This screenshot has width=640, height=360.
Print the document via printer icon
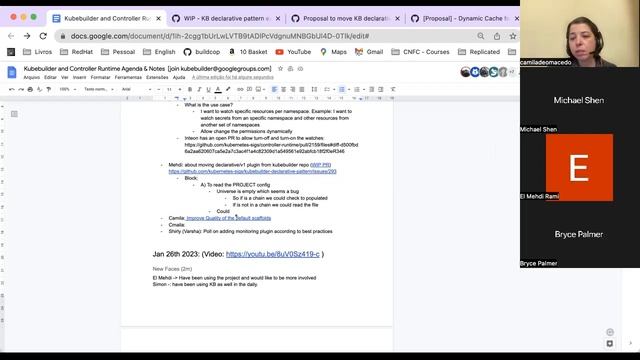click(30, 89)
